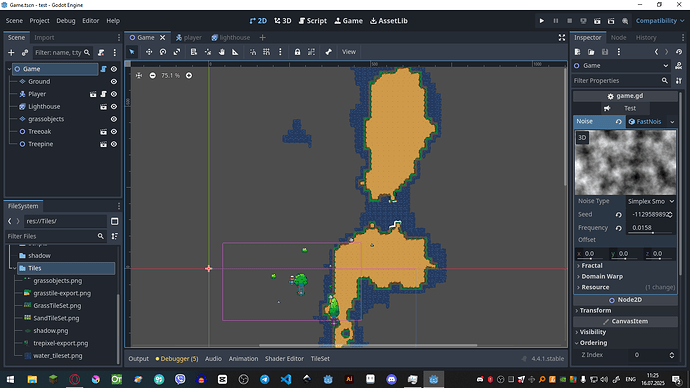This screenshot has width=690, height=388.
Task: Switch to the lighthouse scene tab
Action: [231, 38]
